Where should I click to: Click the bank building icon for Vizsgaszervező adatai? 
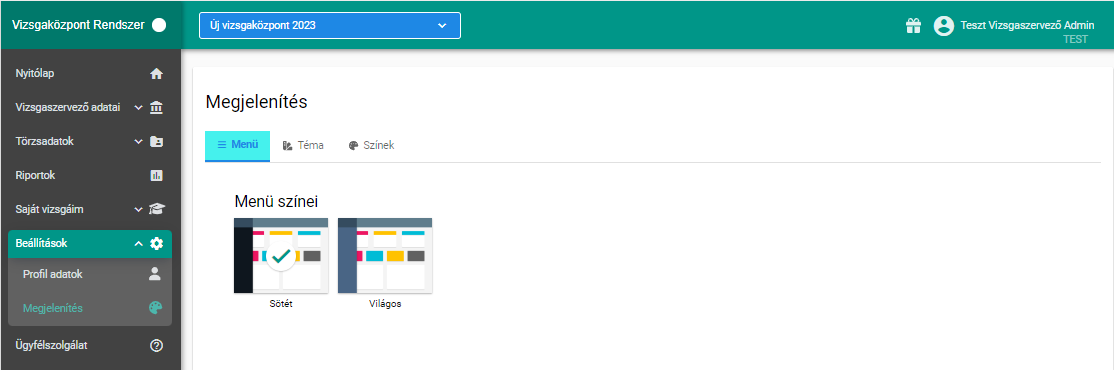coord(157,108)
